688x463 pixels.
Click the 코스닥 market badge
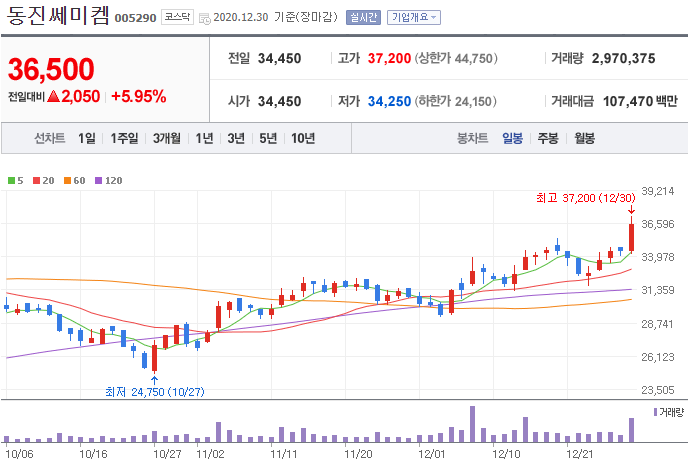click(177, 17)
